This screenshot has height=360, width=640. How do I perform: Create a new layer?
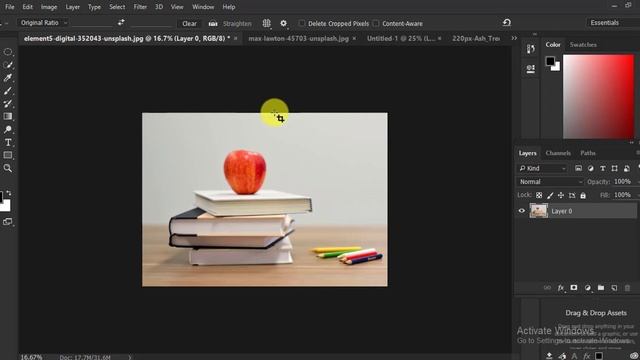614,288
